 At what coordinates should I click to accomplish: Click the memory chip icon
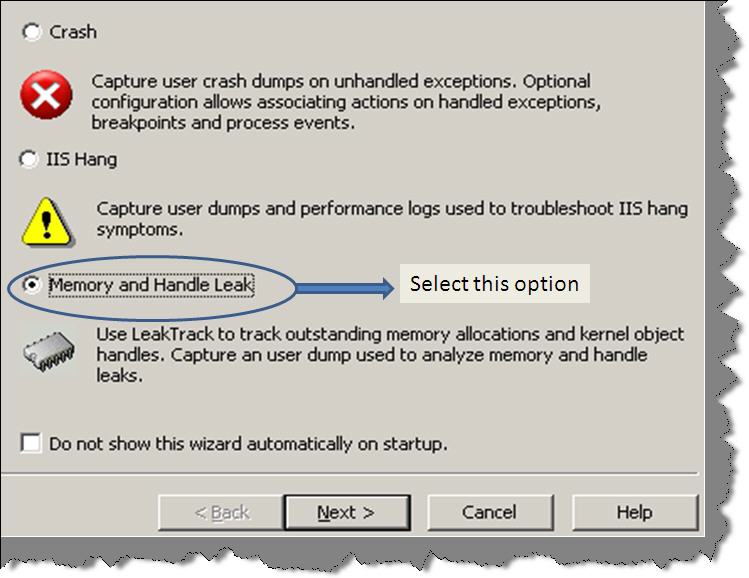coord(49,351)
